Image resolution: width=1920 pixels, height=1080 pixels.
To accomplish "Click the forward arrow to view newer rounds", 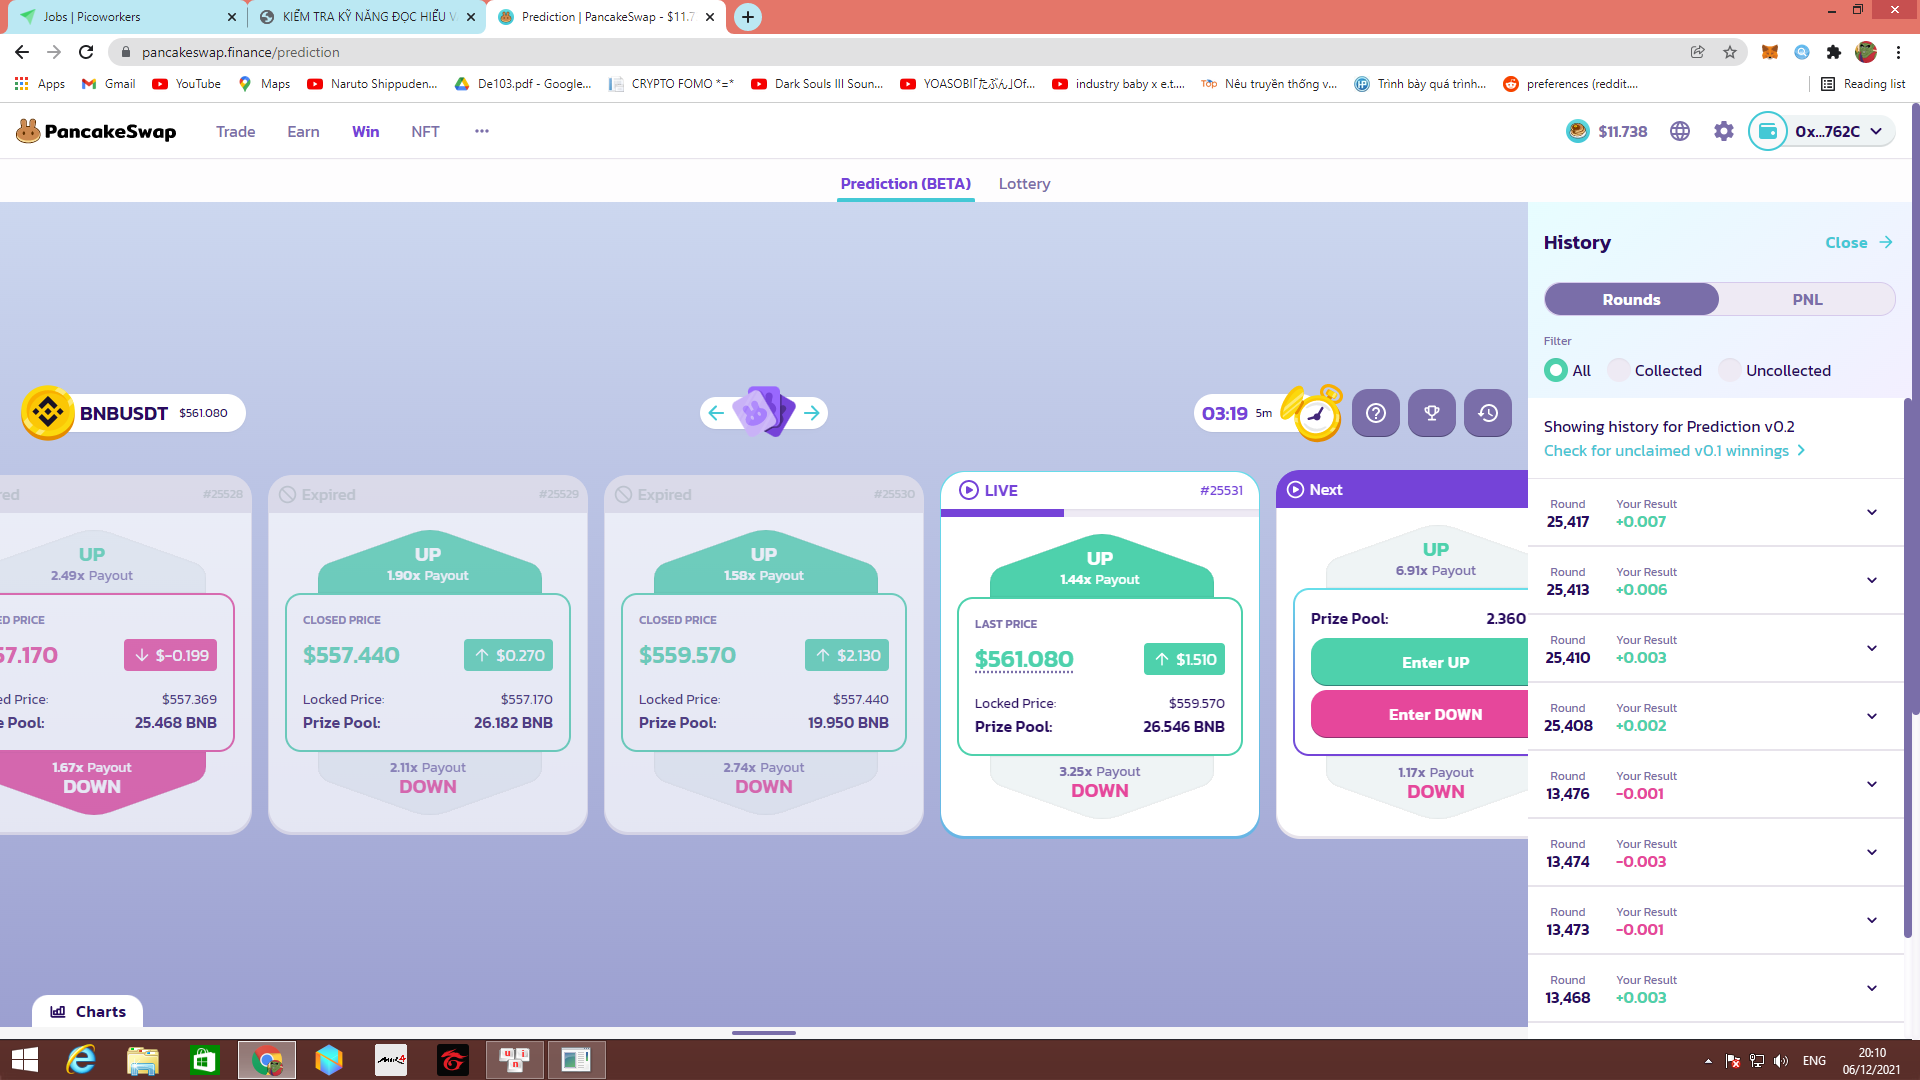I will tap(811, 413).
